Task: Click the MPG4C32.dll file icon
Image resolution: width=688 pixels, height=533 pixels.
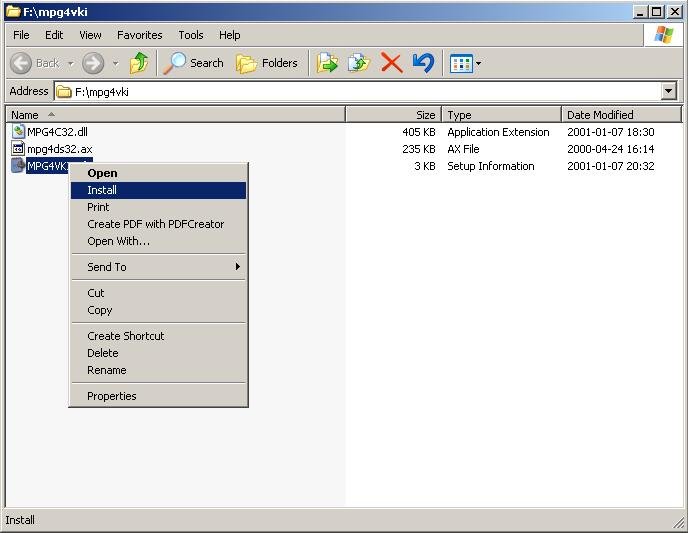Action: [x=18, y=131]
